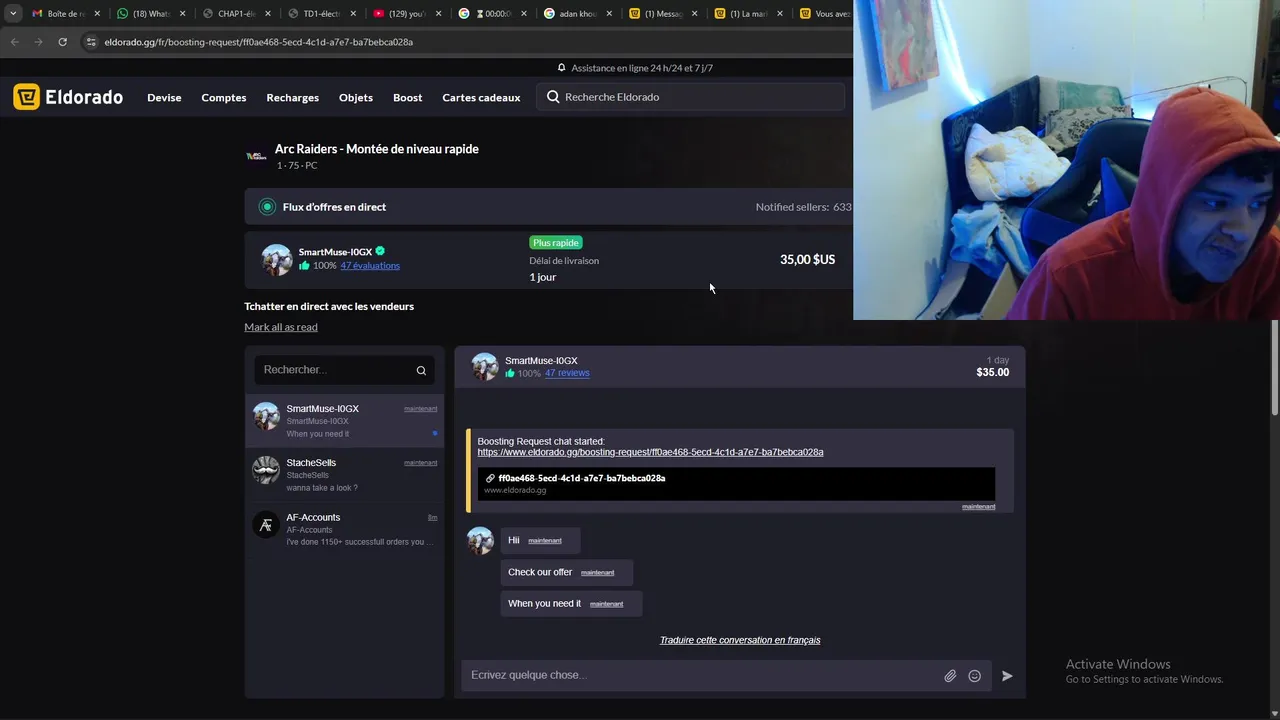
Task: Open the AF-Accounts conversation
Action: pos(345,528)
